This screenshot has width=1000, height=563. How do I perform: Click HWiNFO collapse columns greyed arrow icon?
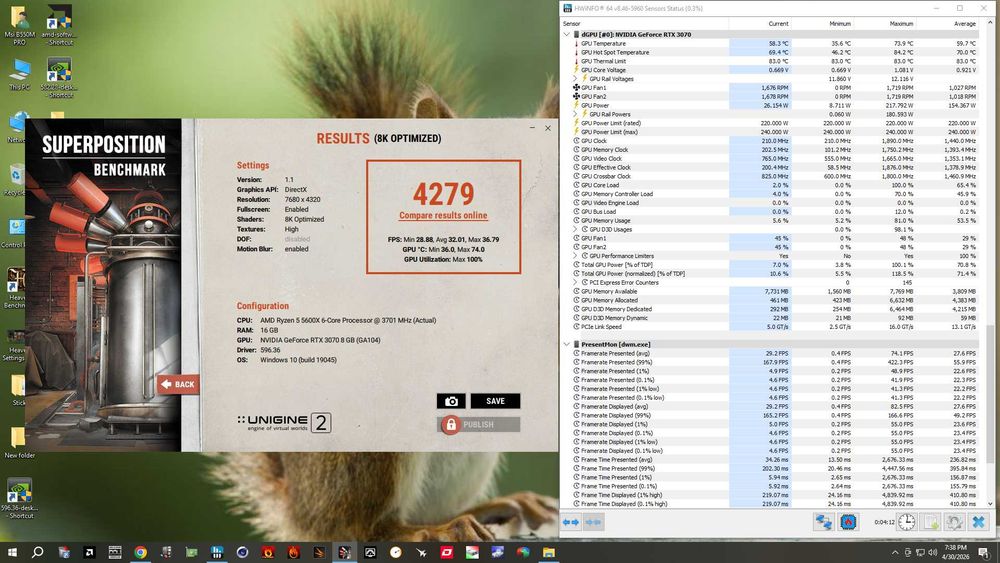pos(593,522)
